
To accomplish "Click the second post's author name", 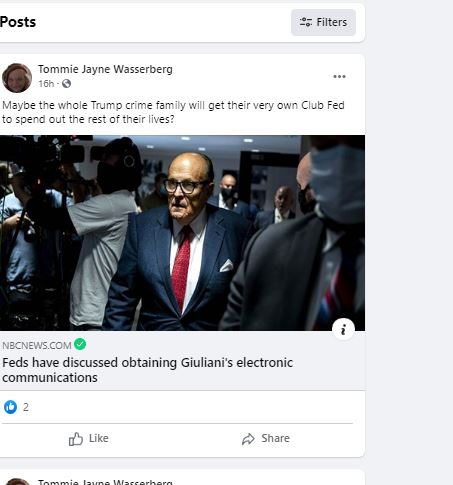I will coord(105,482).
